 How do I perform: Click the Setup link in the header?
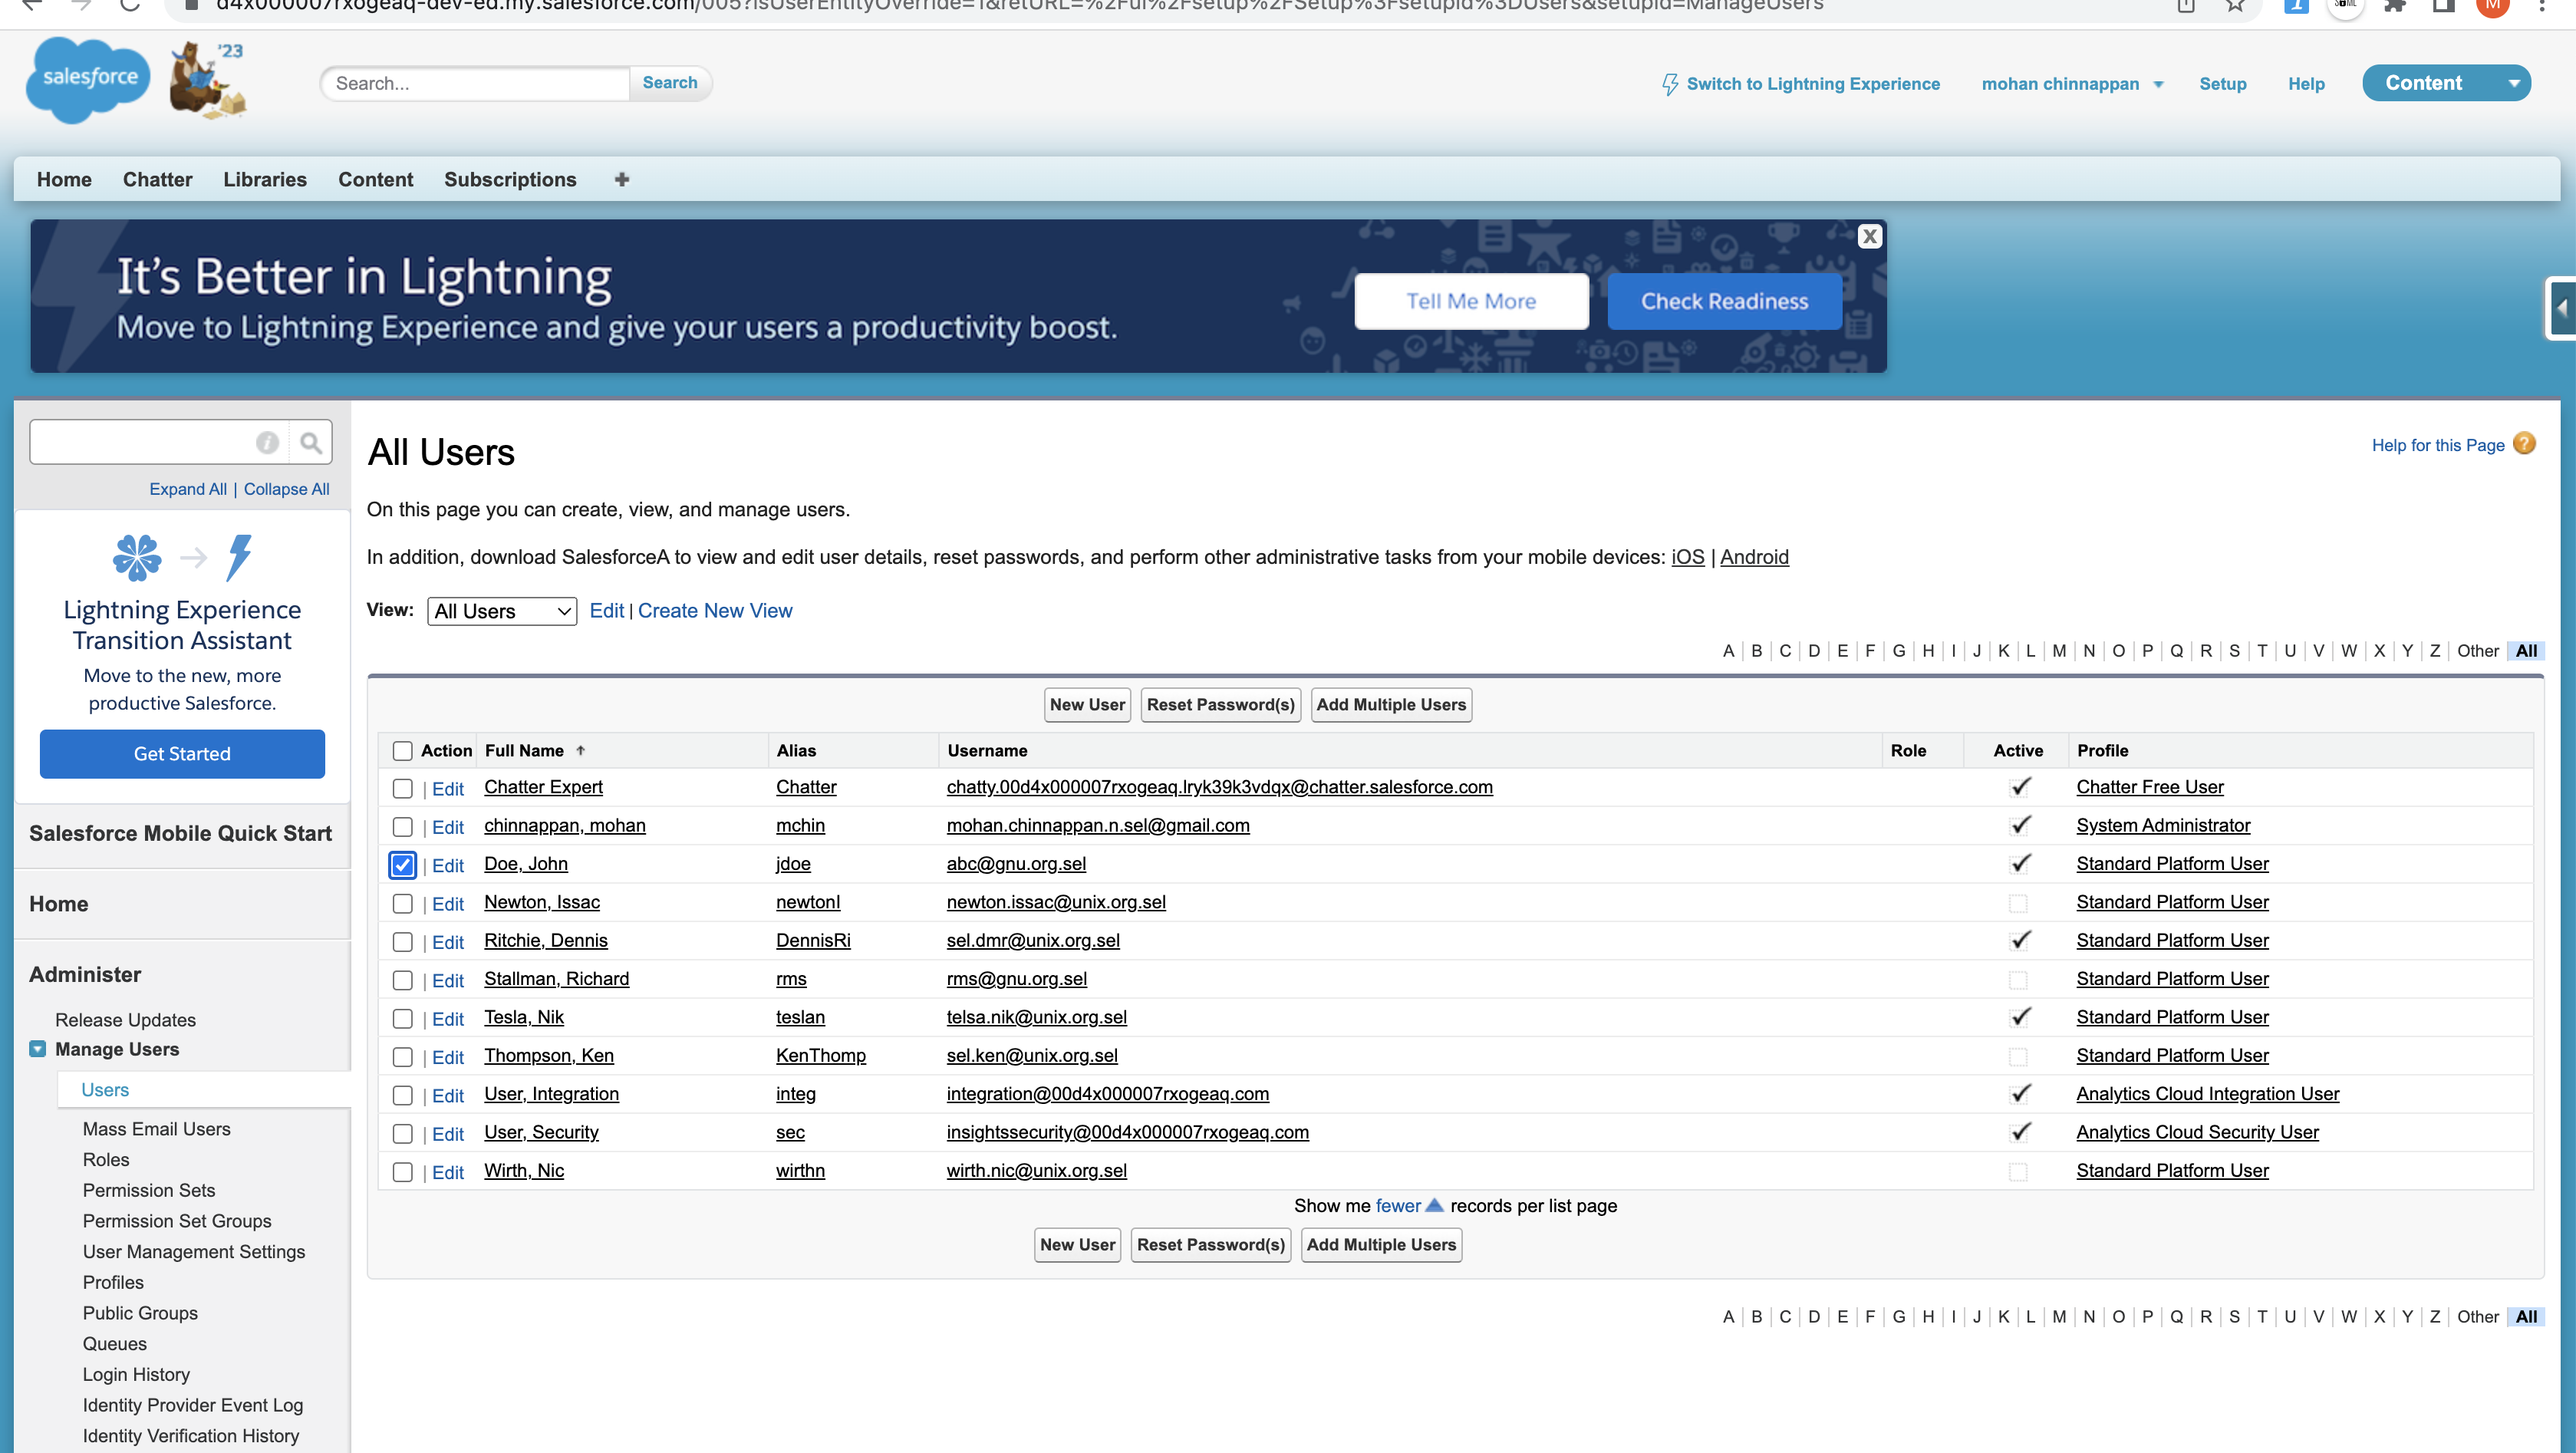click(2222, 84)
